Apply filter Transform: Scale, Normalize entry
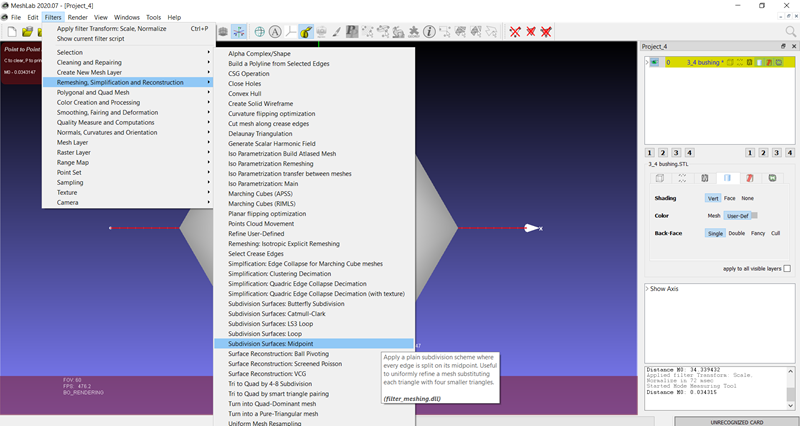 pyautogui.click(x=128, y=29)
